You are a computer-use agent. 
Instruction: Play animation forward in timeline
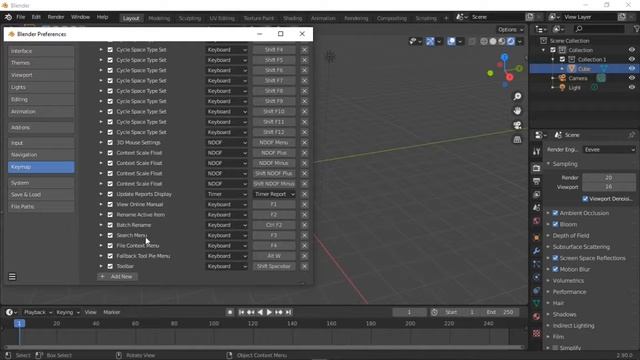pos(269,312)
